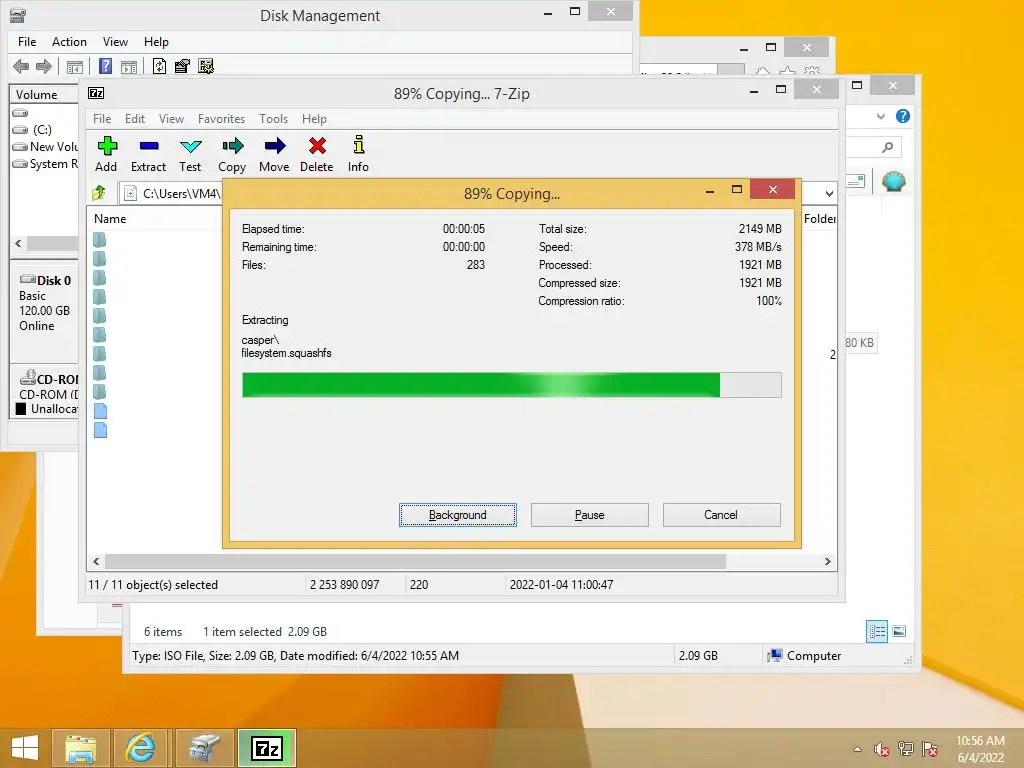Open 7-Zip Help menu
Viewport: 1024px width, 768px height.
(x=314, y=119)
